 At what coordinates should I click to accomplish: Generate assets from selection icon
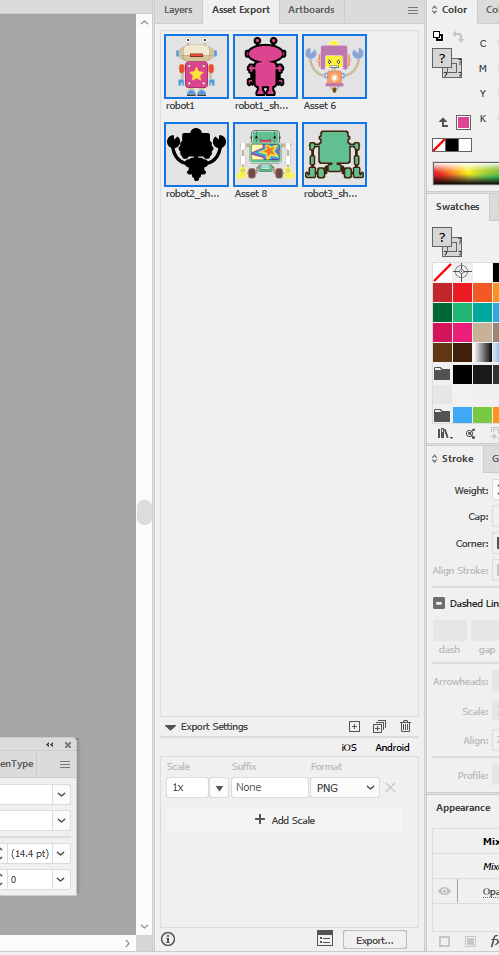coord(354,726)
